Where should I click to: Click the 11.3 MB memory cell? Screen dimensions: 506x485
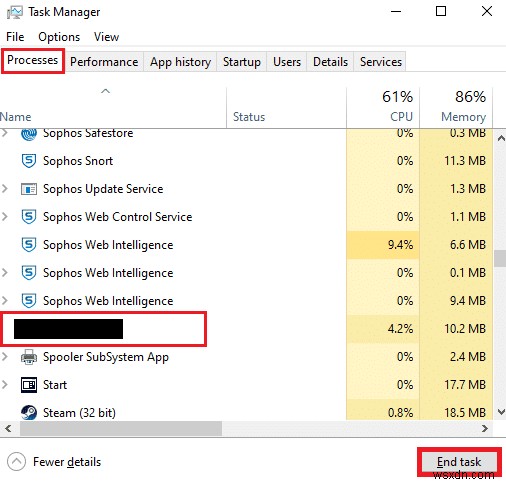456,161
